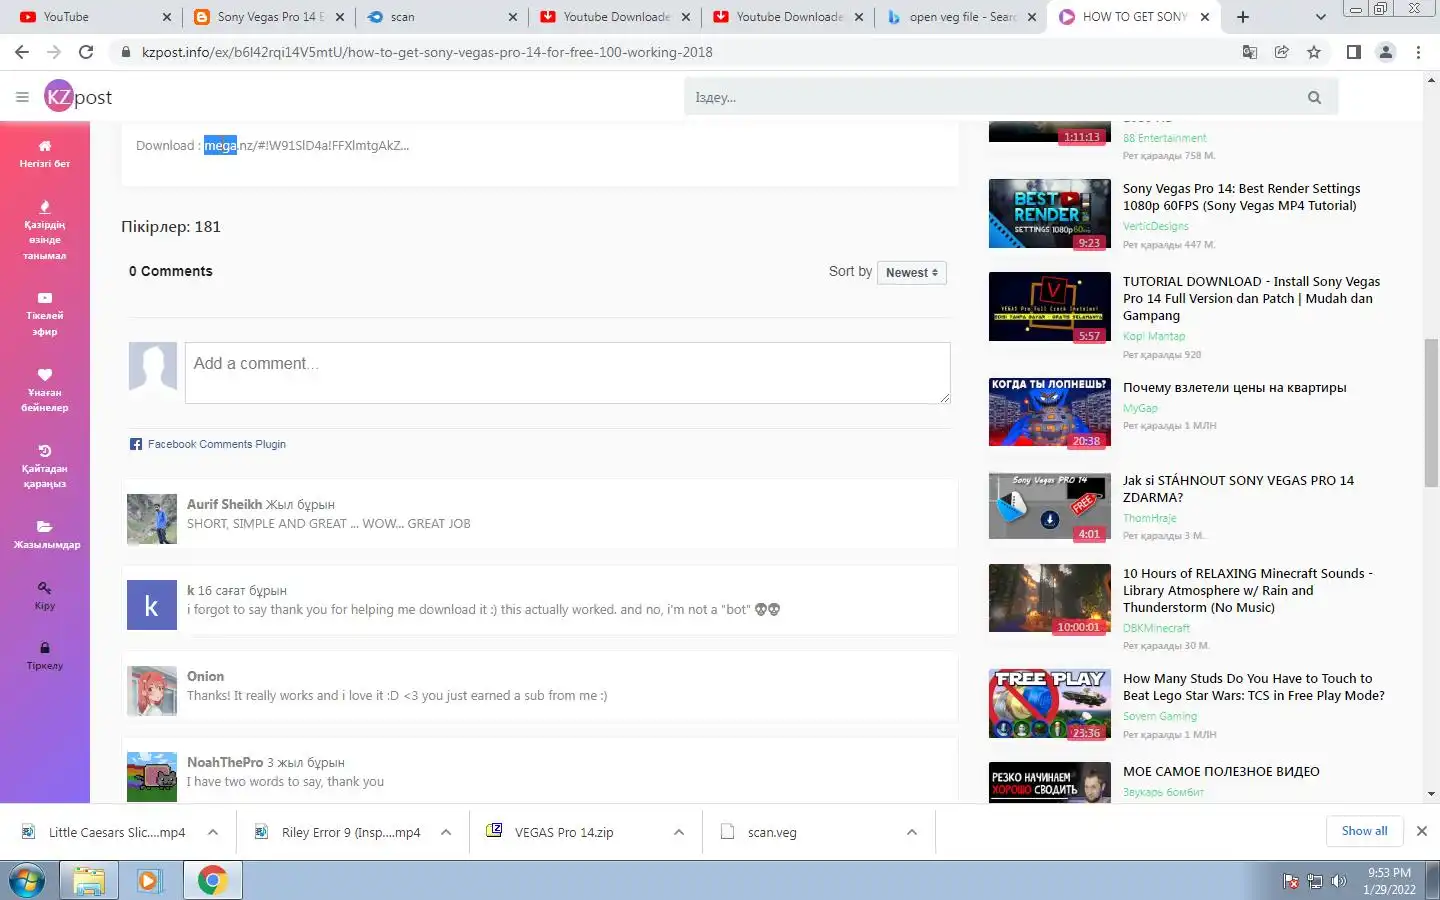This screenshot has width=1440, height=900.
Task: Click the KZpost logo
Action: point(78,97)
